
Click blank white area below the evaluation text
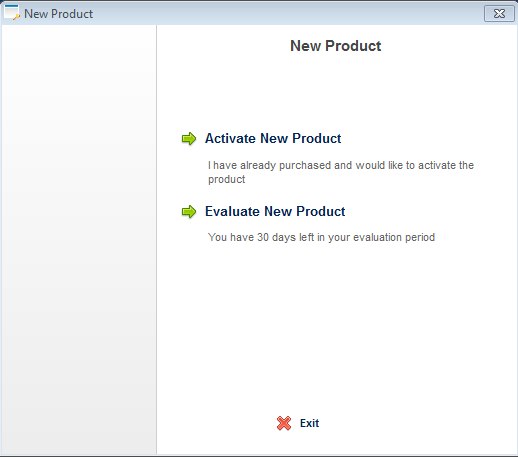(337, 327)
